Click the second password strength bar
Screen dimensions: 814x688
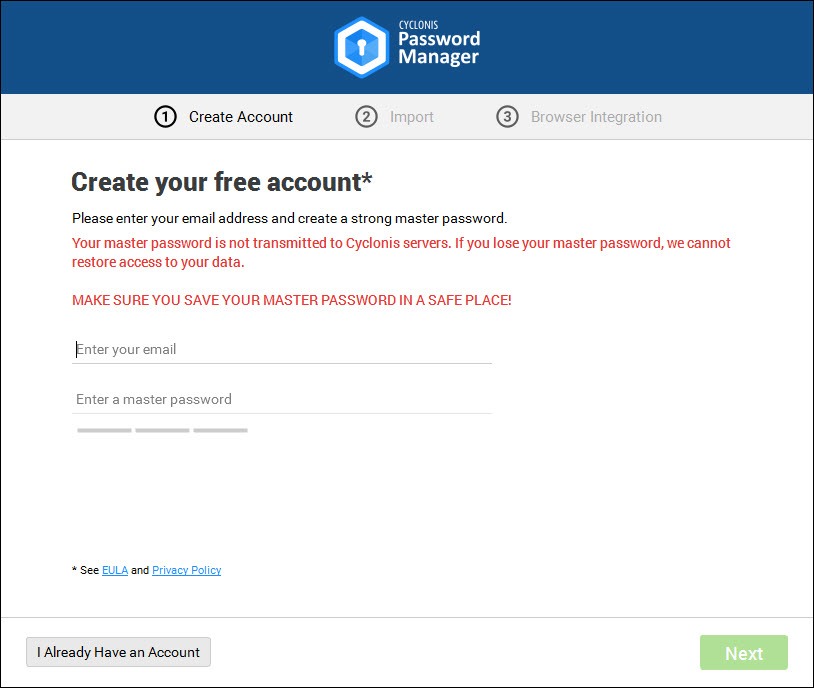pos(162,430)
